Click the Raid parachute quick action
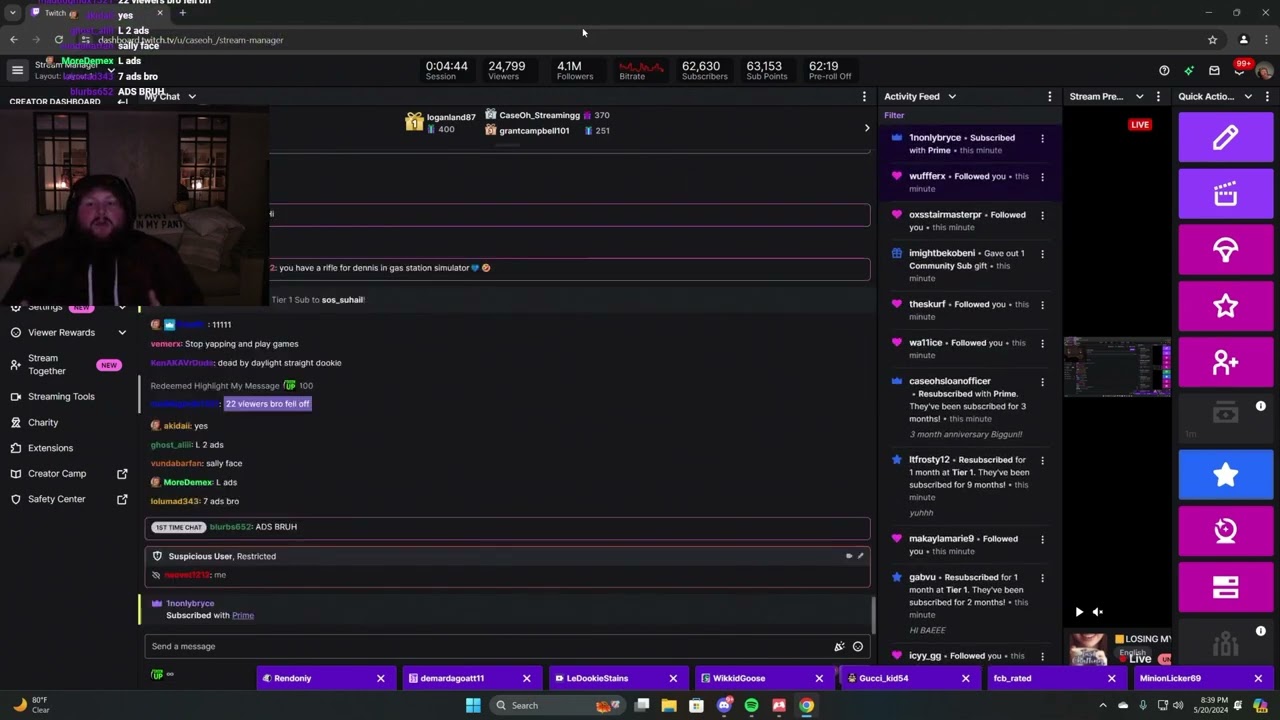The image size is (1280, 720). pyautogui.click(x=1225, y=249)
